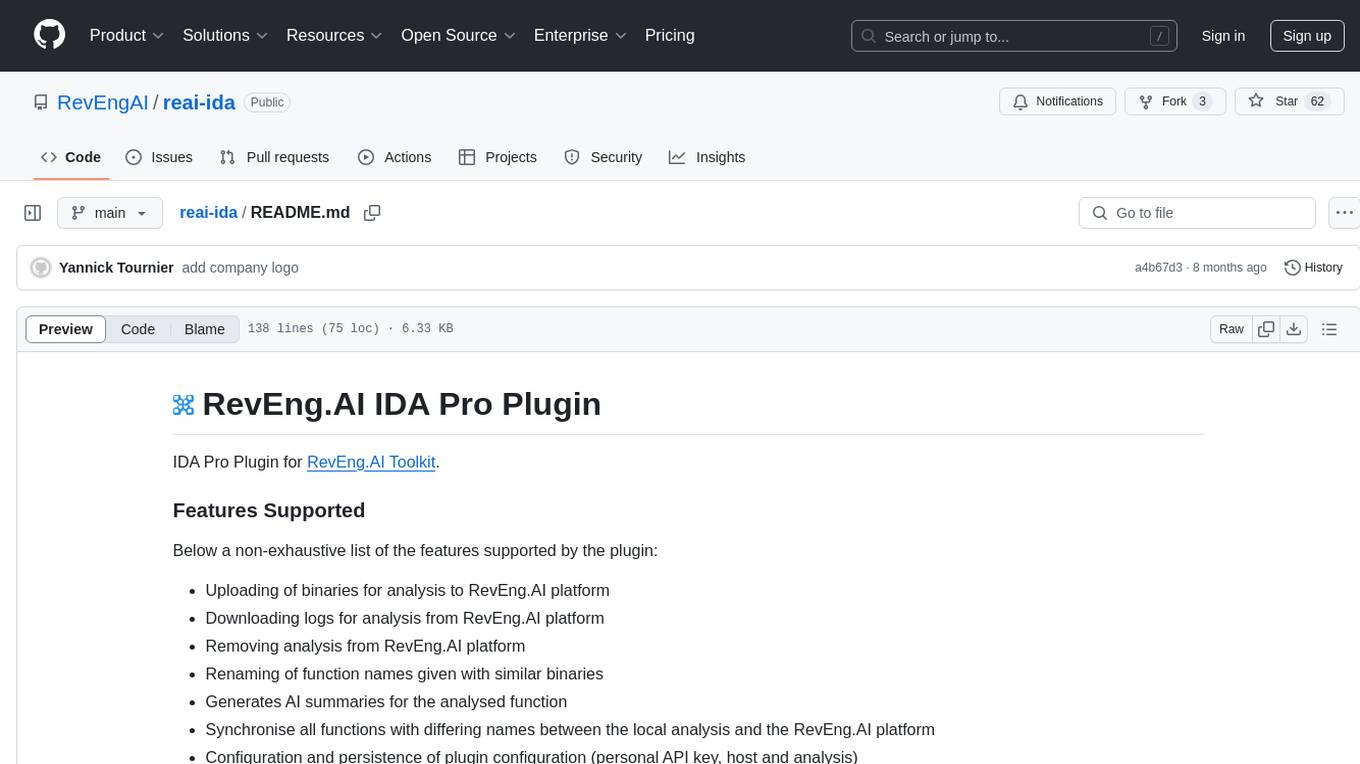The width and height of the screenshot is (1360, 764).
Task: Open the Raw file view
Action: pyautogui.click(x=1231, y=329)
